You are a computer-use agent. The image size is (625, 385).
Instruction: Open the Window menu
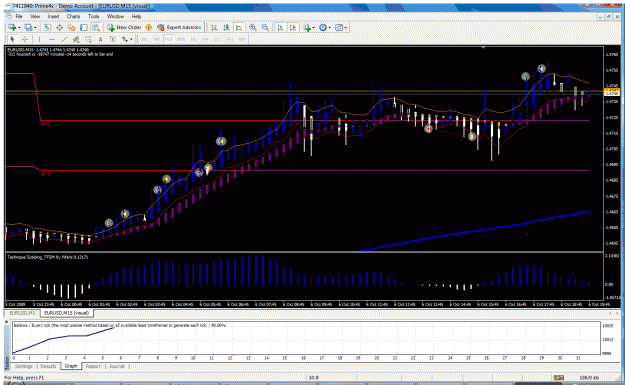pos(115,16)
